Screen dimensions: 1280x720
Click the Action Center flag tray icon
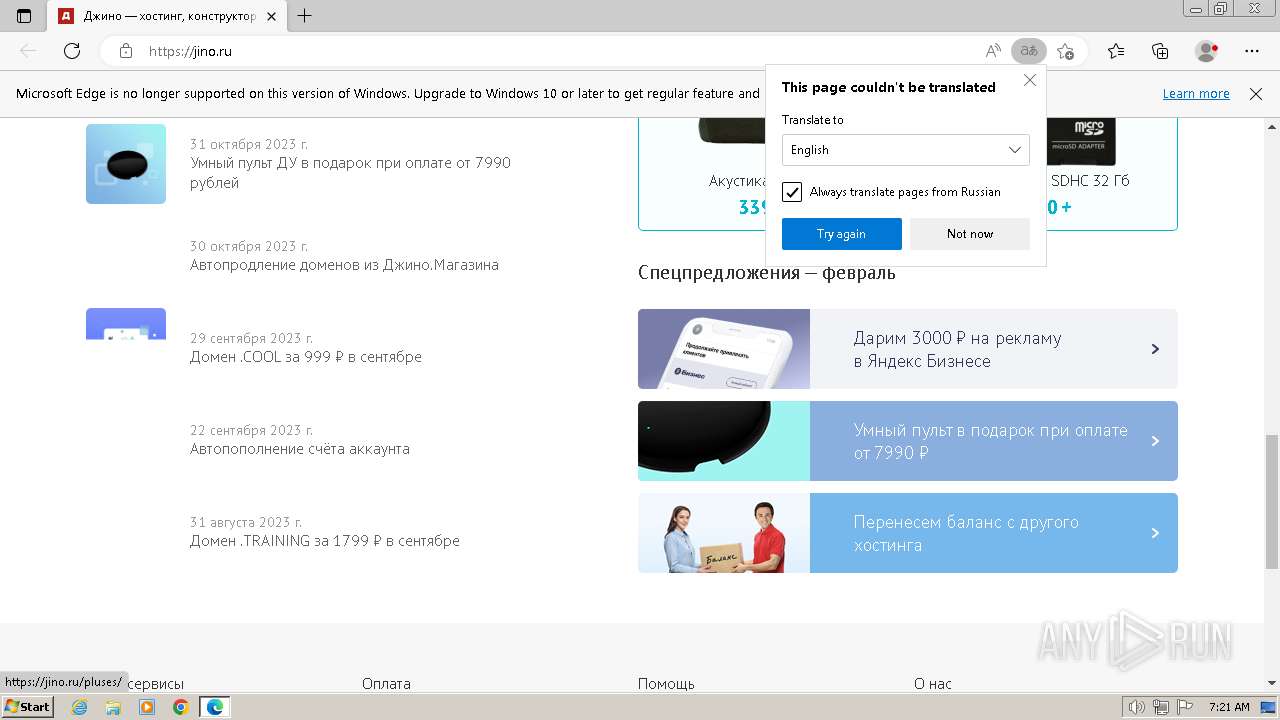pos(1185,707)
